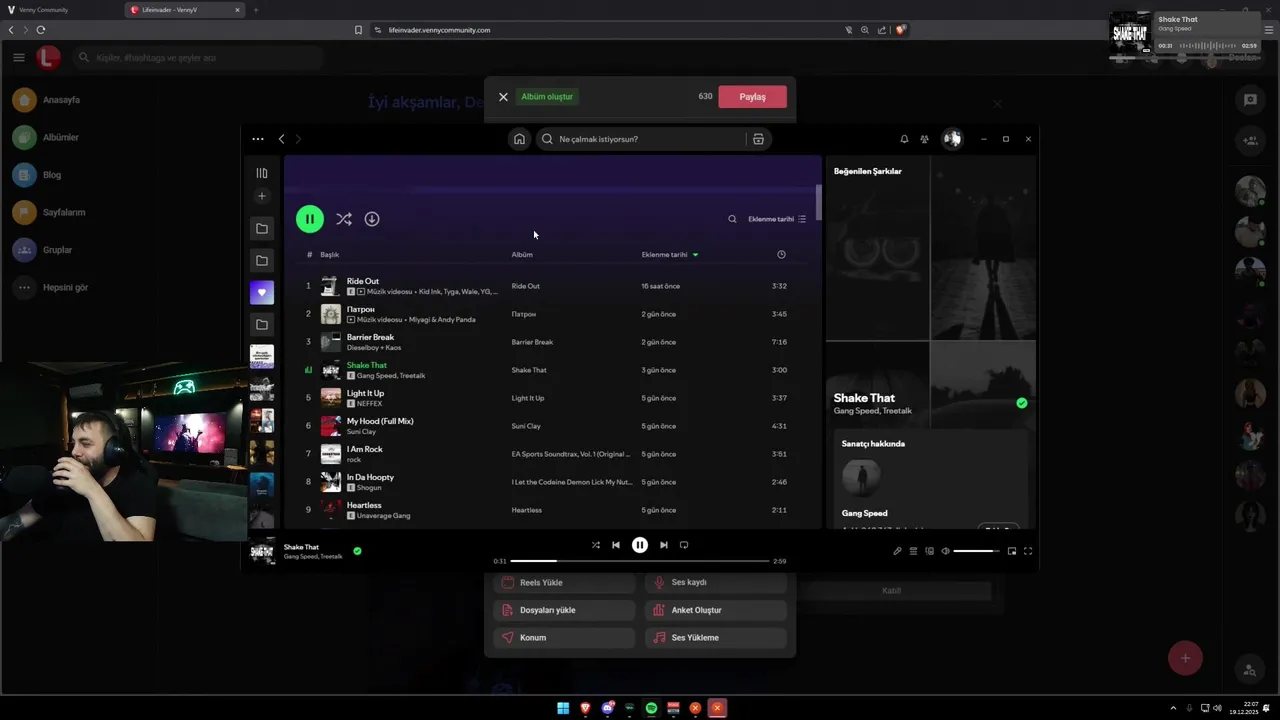Click Anket Oluştur in Lifeinvader

[x=716, y=610]
